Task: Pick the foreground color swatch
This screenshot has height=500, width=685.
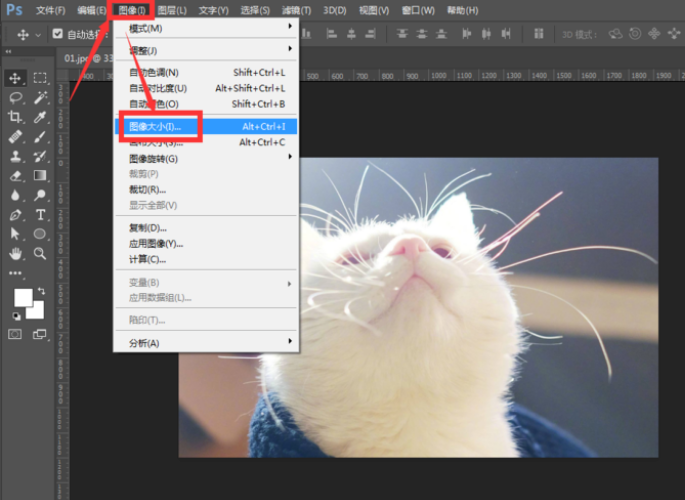Action: (23, 297)
